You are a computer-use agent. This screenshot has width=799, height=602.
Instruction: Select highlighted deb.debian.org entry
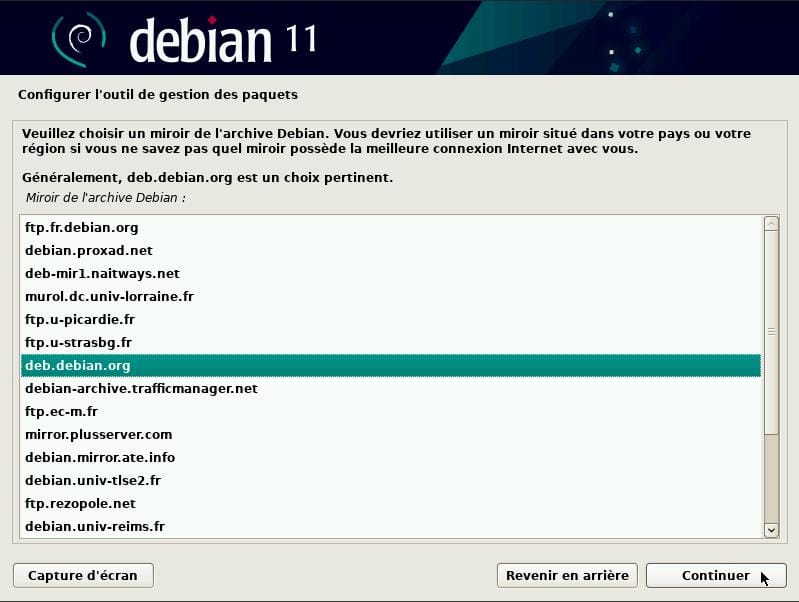click(x=391, y=365)
